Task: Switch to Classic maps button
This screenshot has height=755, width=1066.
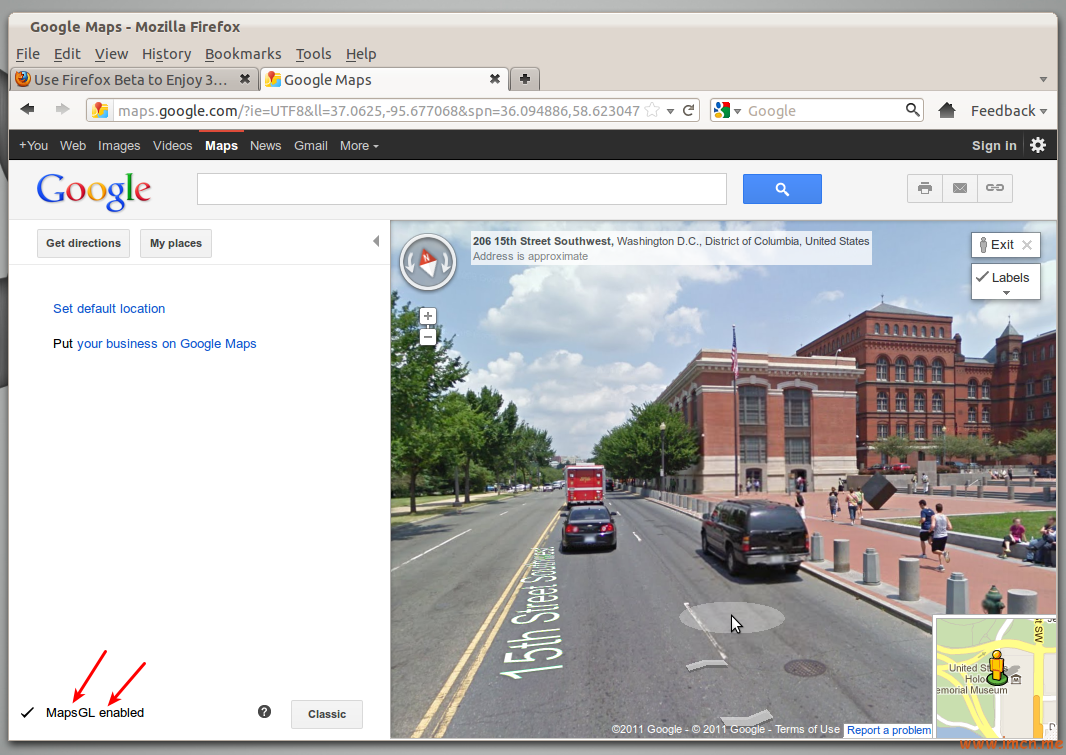Action: [326, 714]
